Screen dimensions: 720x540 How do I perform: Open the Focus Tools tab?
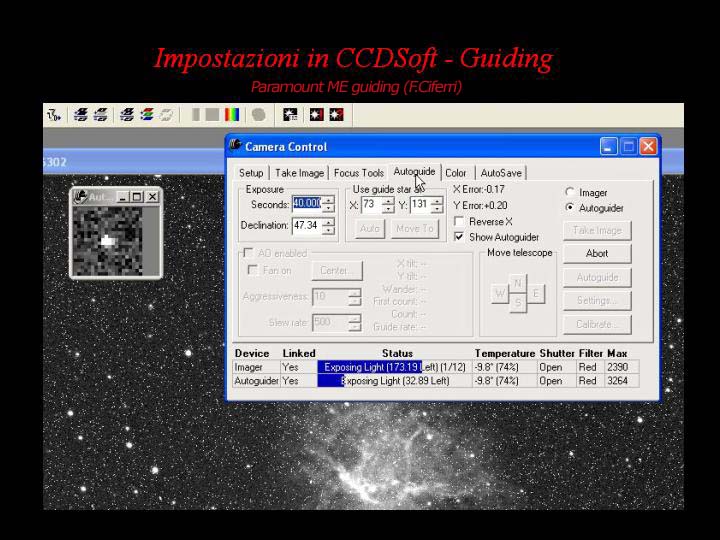point(359,173)
